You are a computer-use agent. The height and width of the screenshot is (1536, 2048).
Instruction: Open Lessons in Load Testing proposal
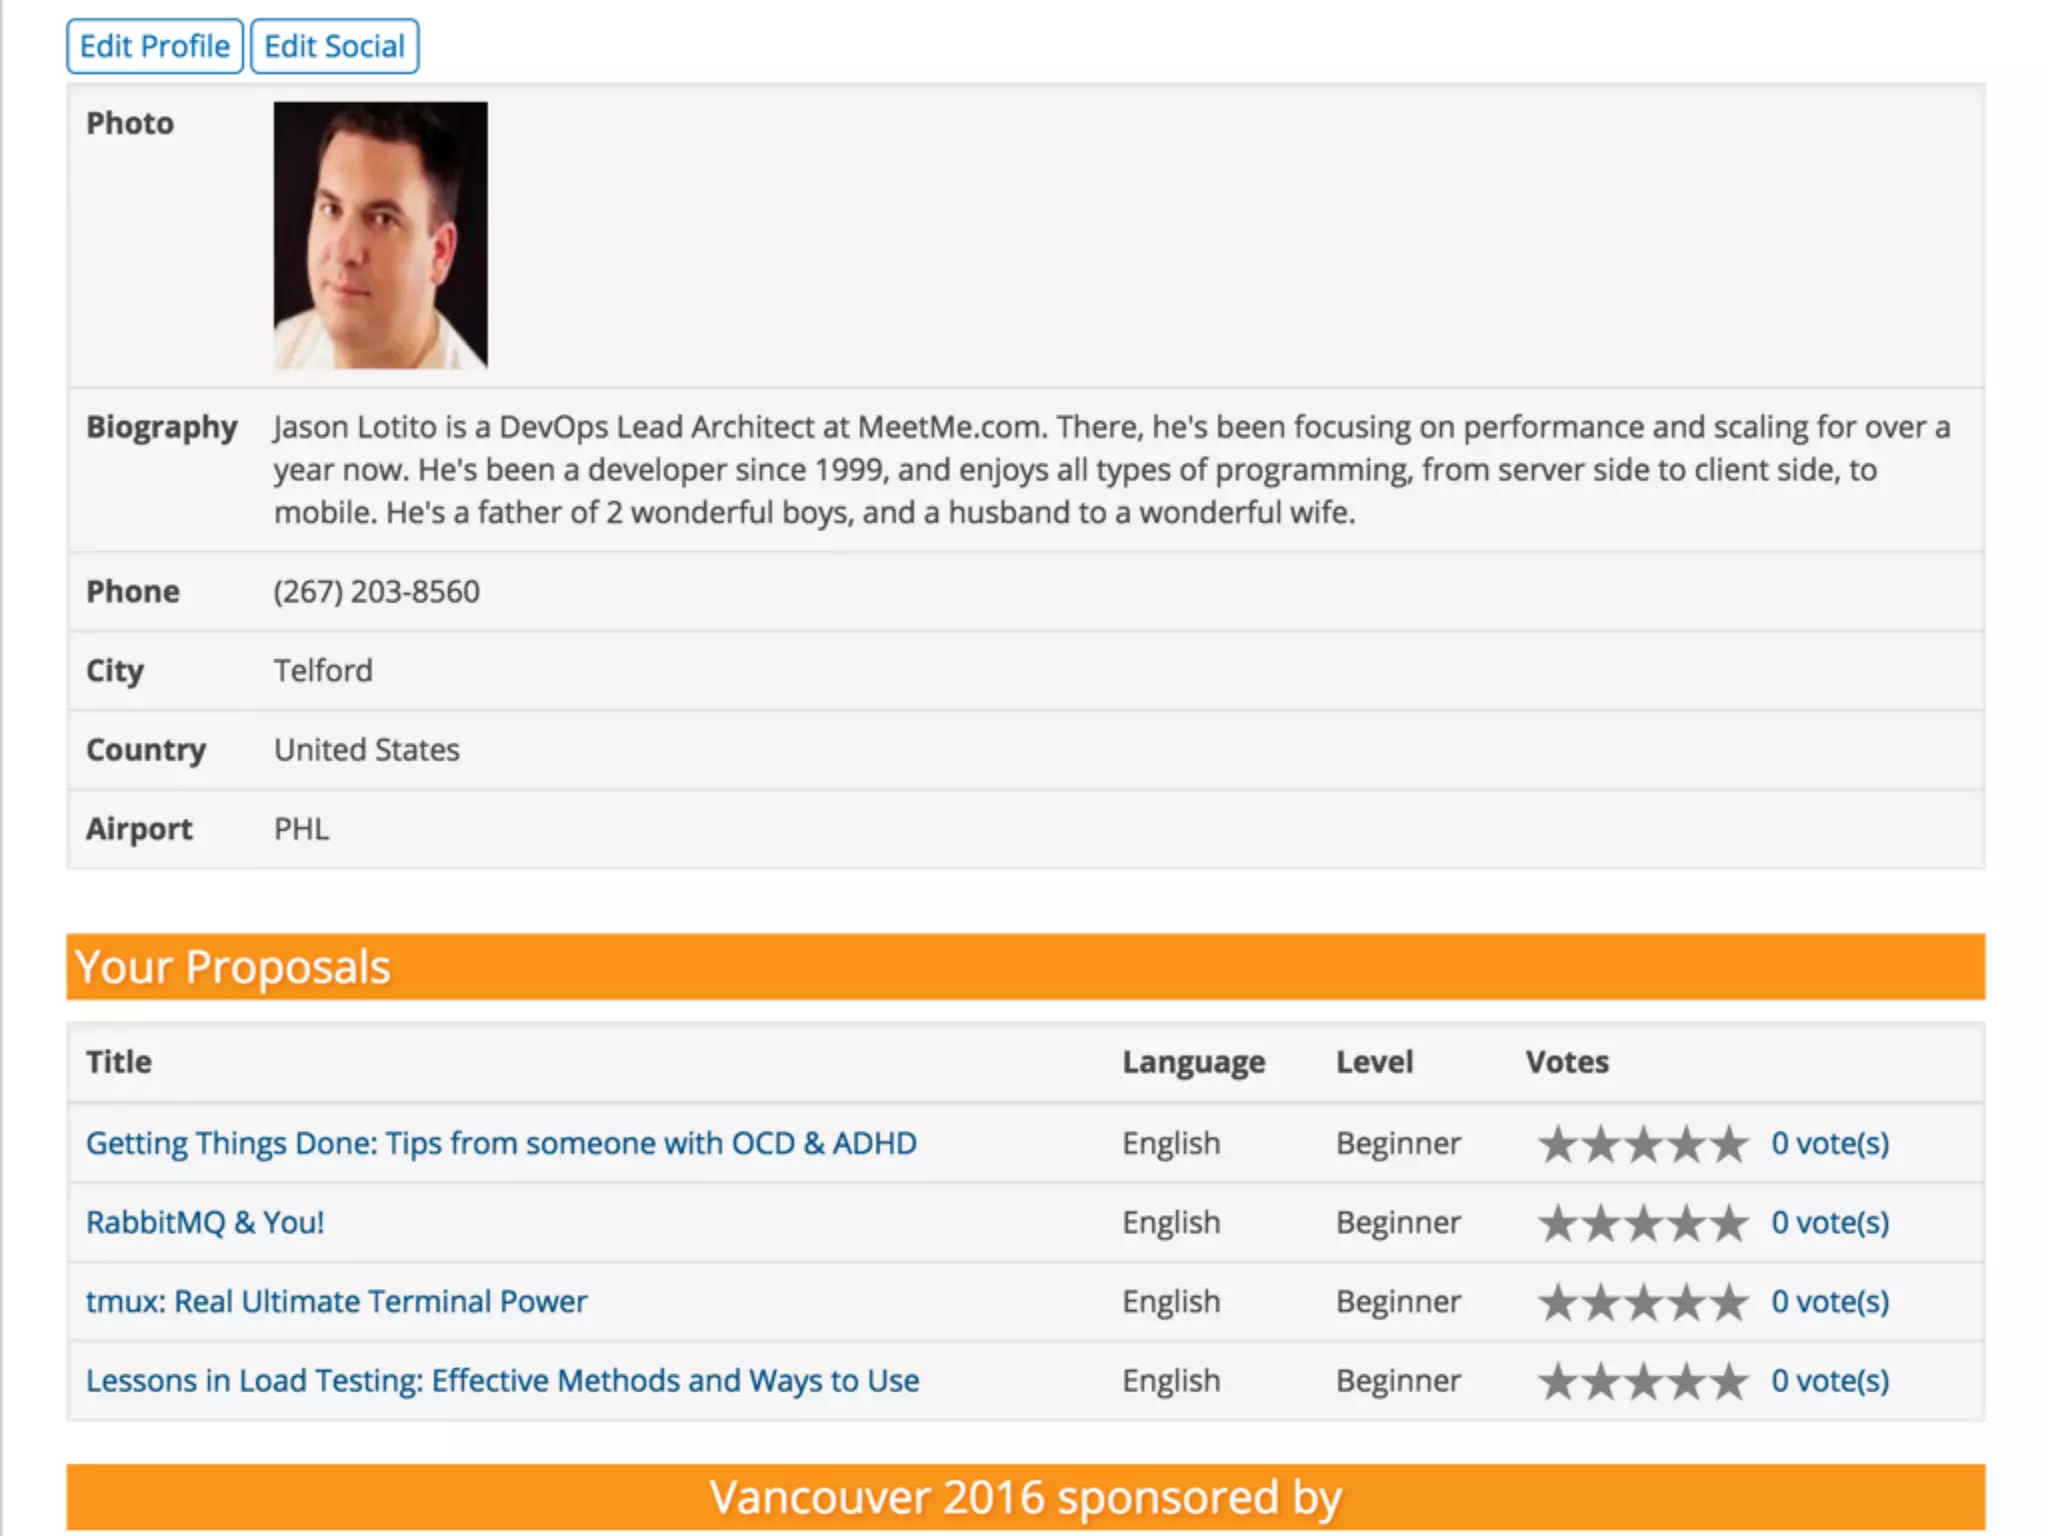(x=502, y=1381)
